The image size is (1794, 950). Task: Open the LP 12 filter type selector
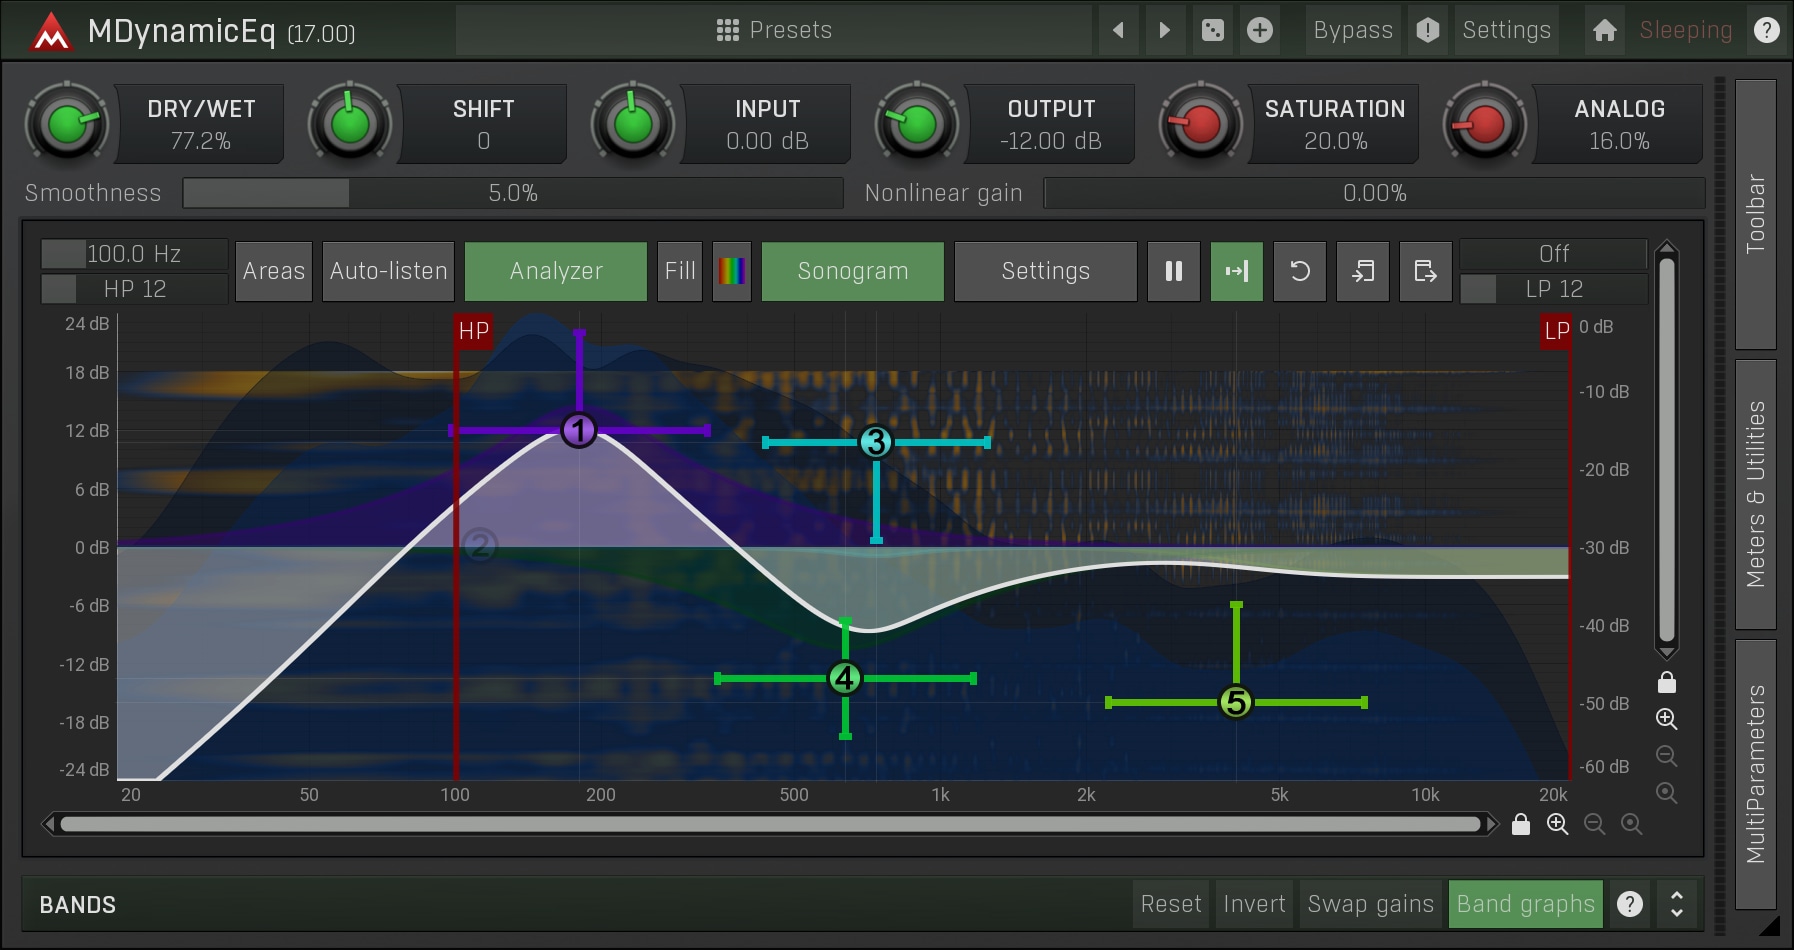pos(1553,289)
